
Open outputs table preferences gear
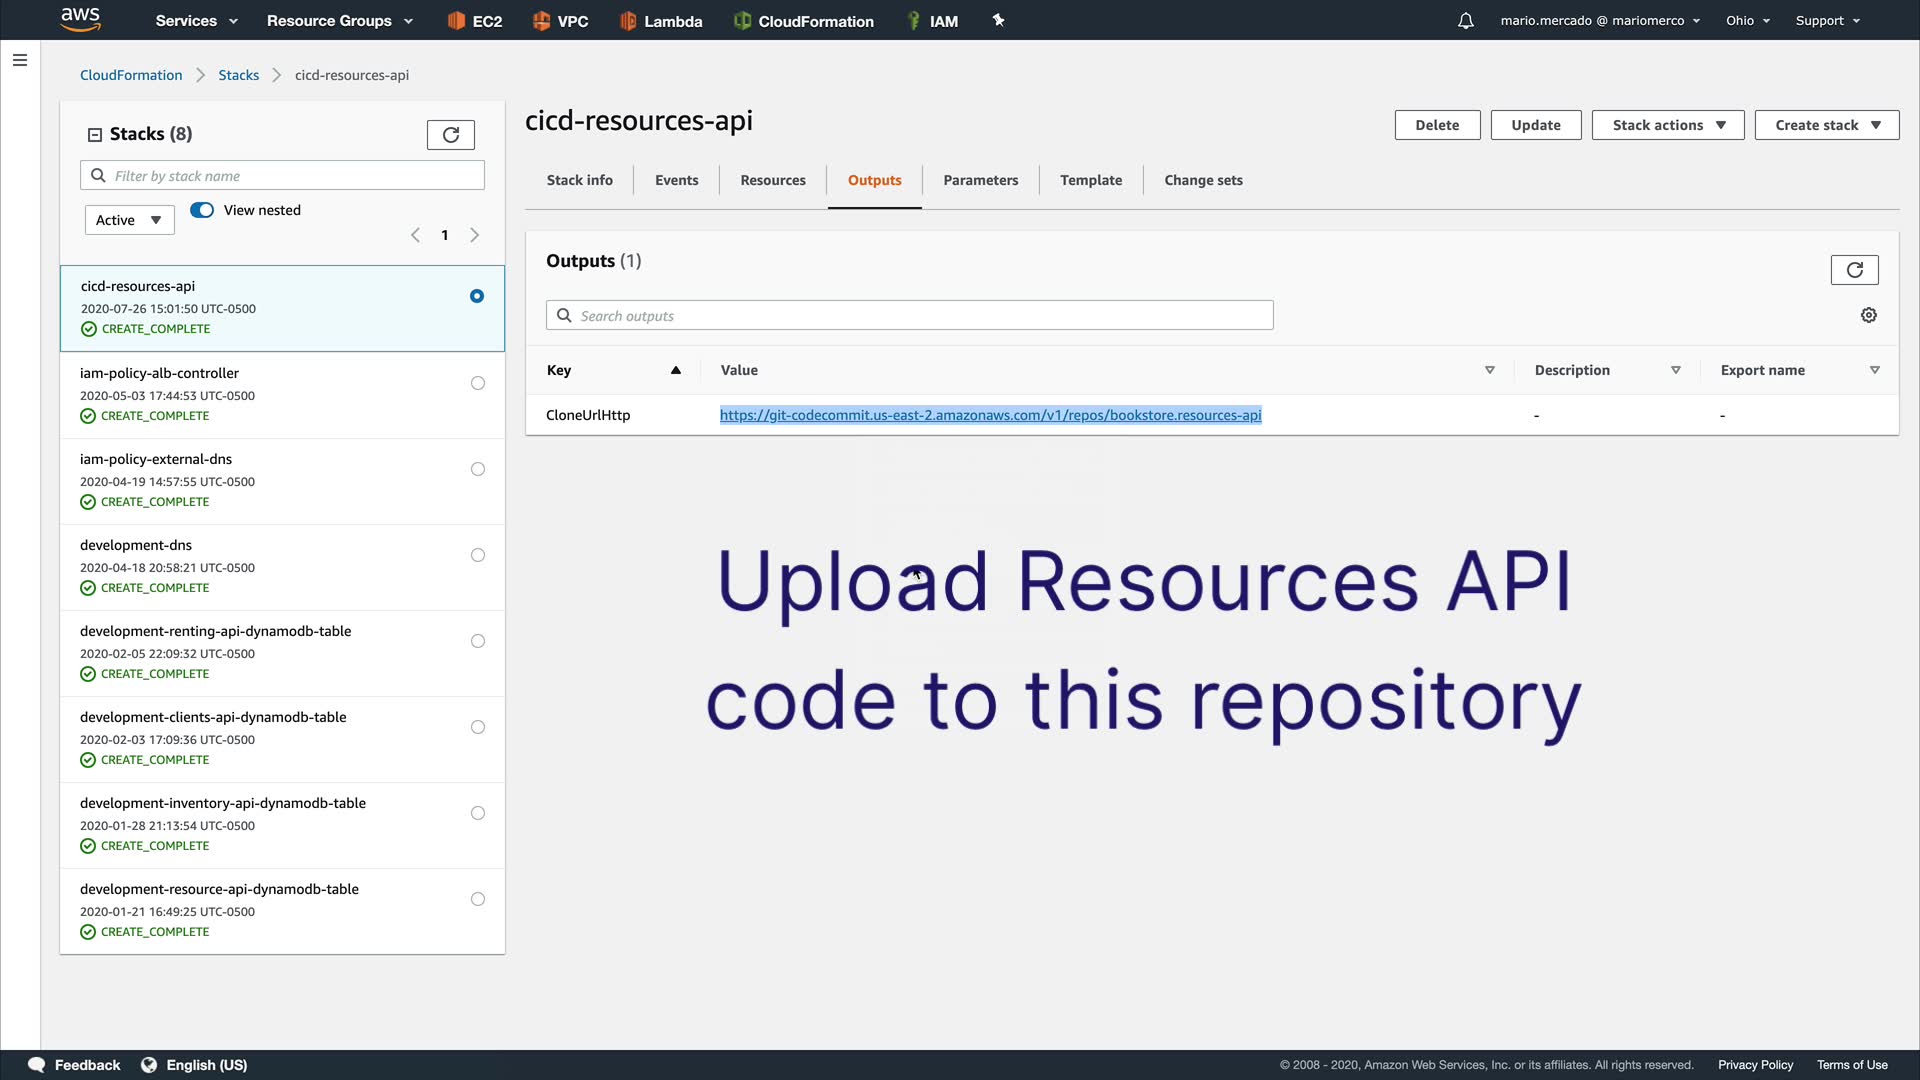pyautogui.click(x=1868, y=316)
